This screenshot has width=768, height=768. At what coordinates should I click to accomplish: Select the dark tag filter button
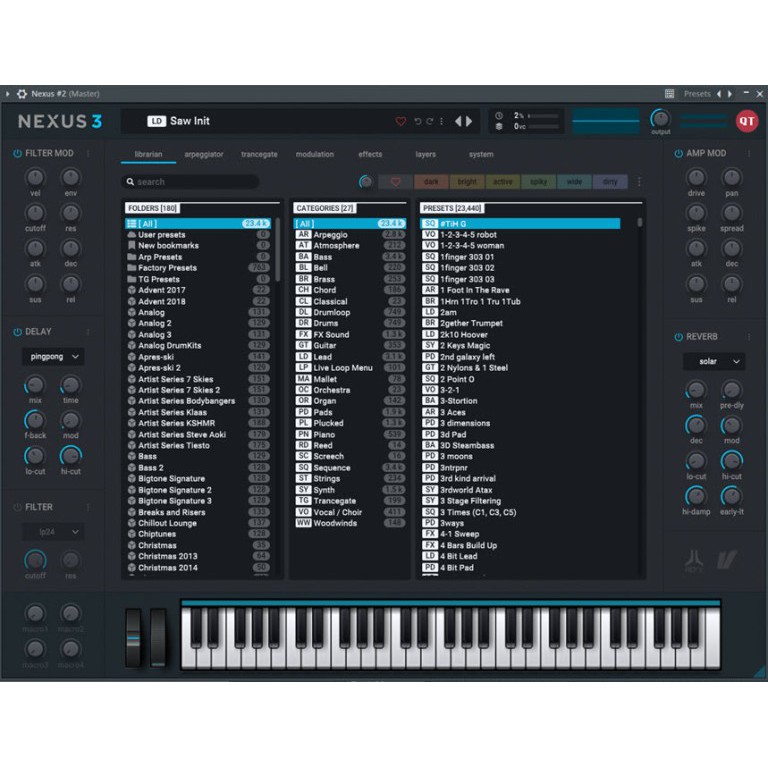pyautogui.click(x=432, y=182)
